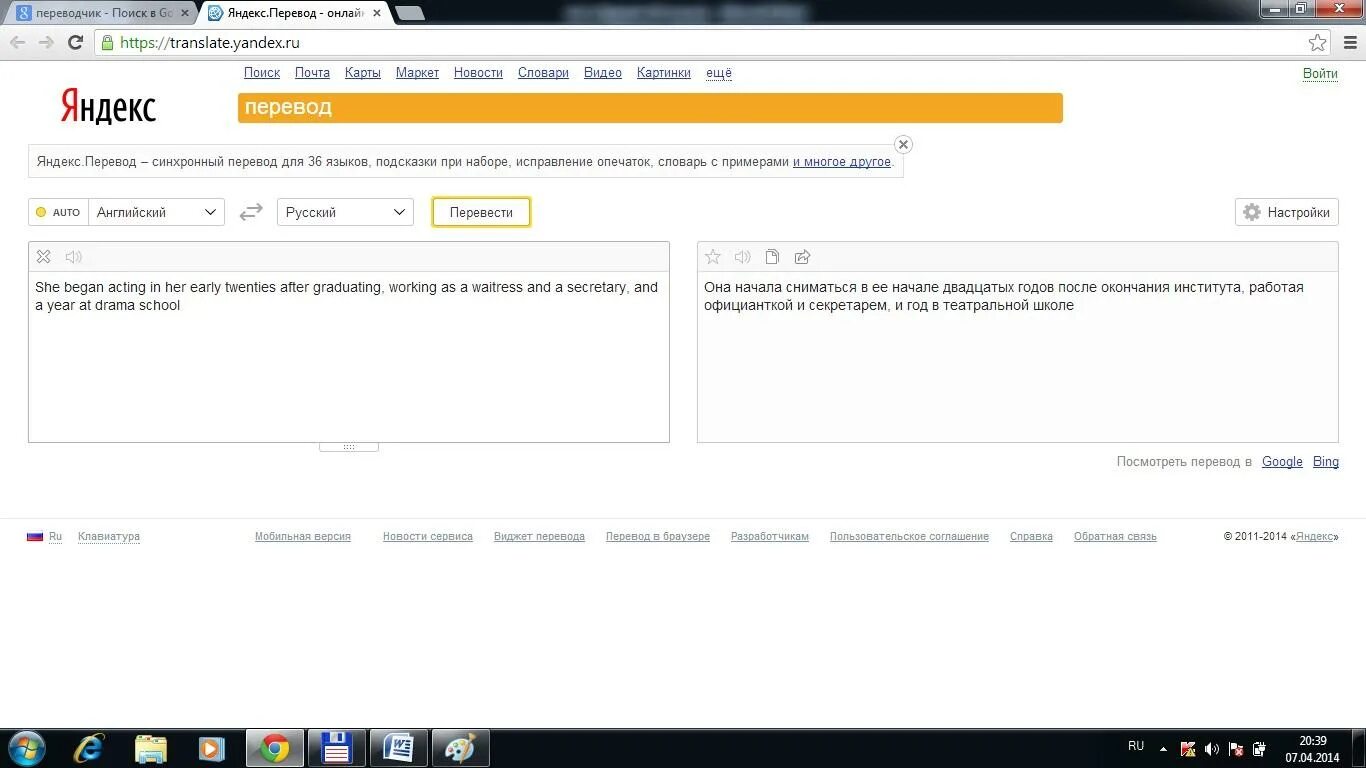
Task: Follow the и многое другое link
Action: coord(841,161)
